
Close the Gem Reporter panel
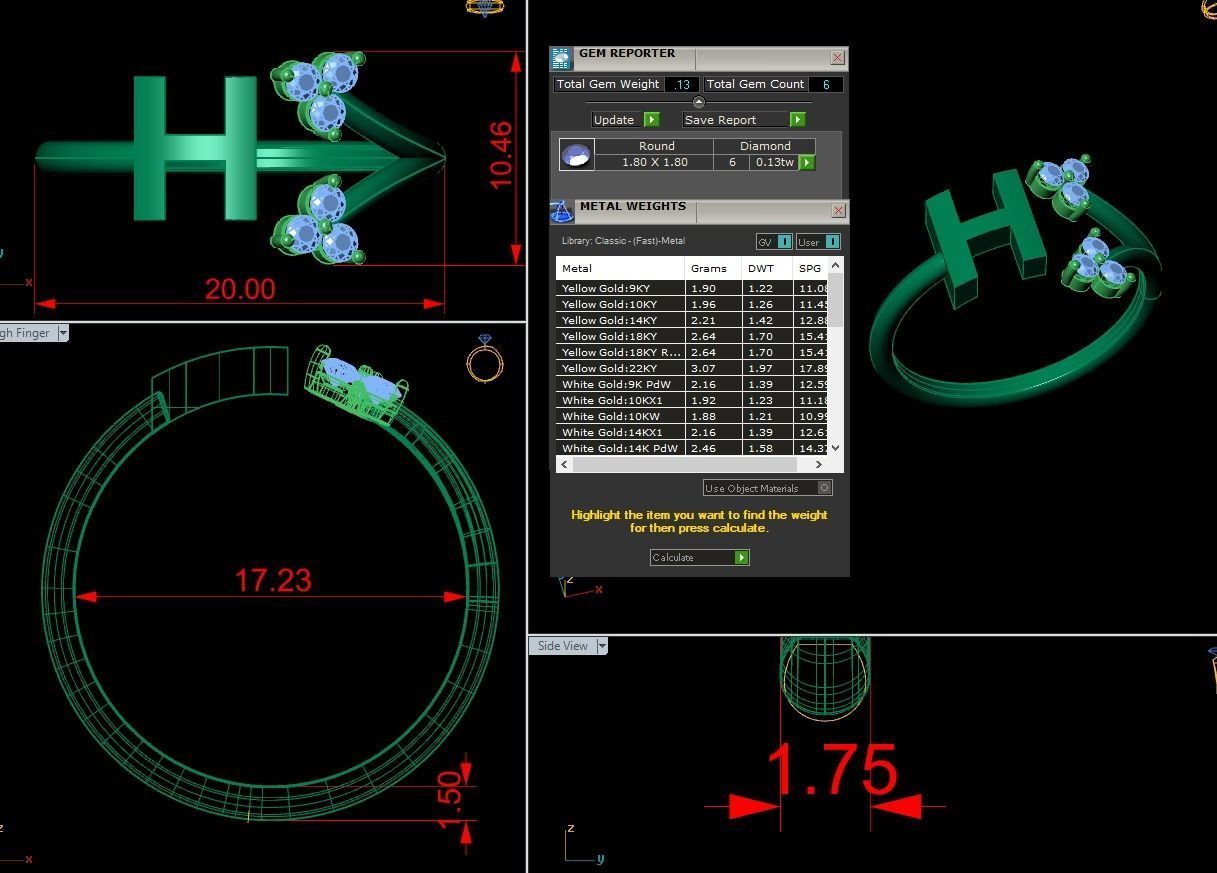pos(838,58)
